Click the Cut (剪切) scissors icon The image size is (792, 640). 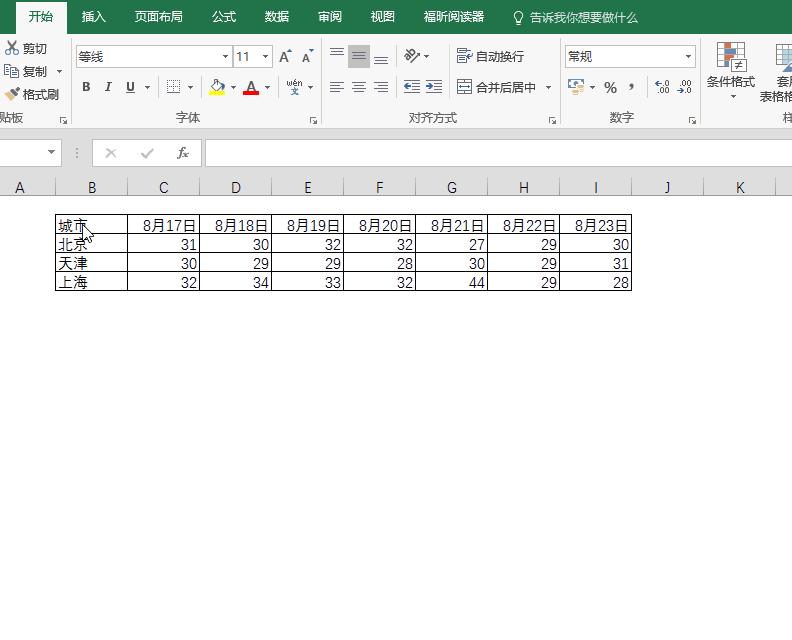coord(12,48)
